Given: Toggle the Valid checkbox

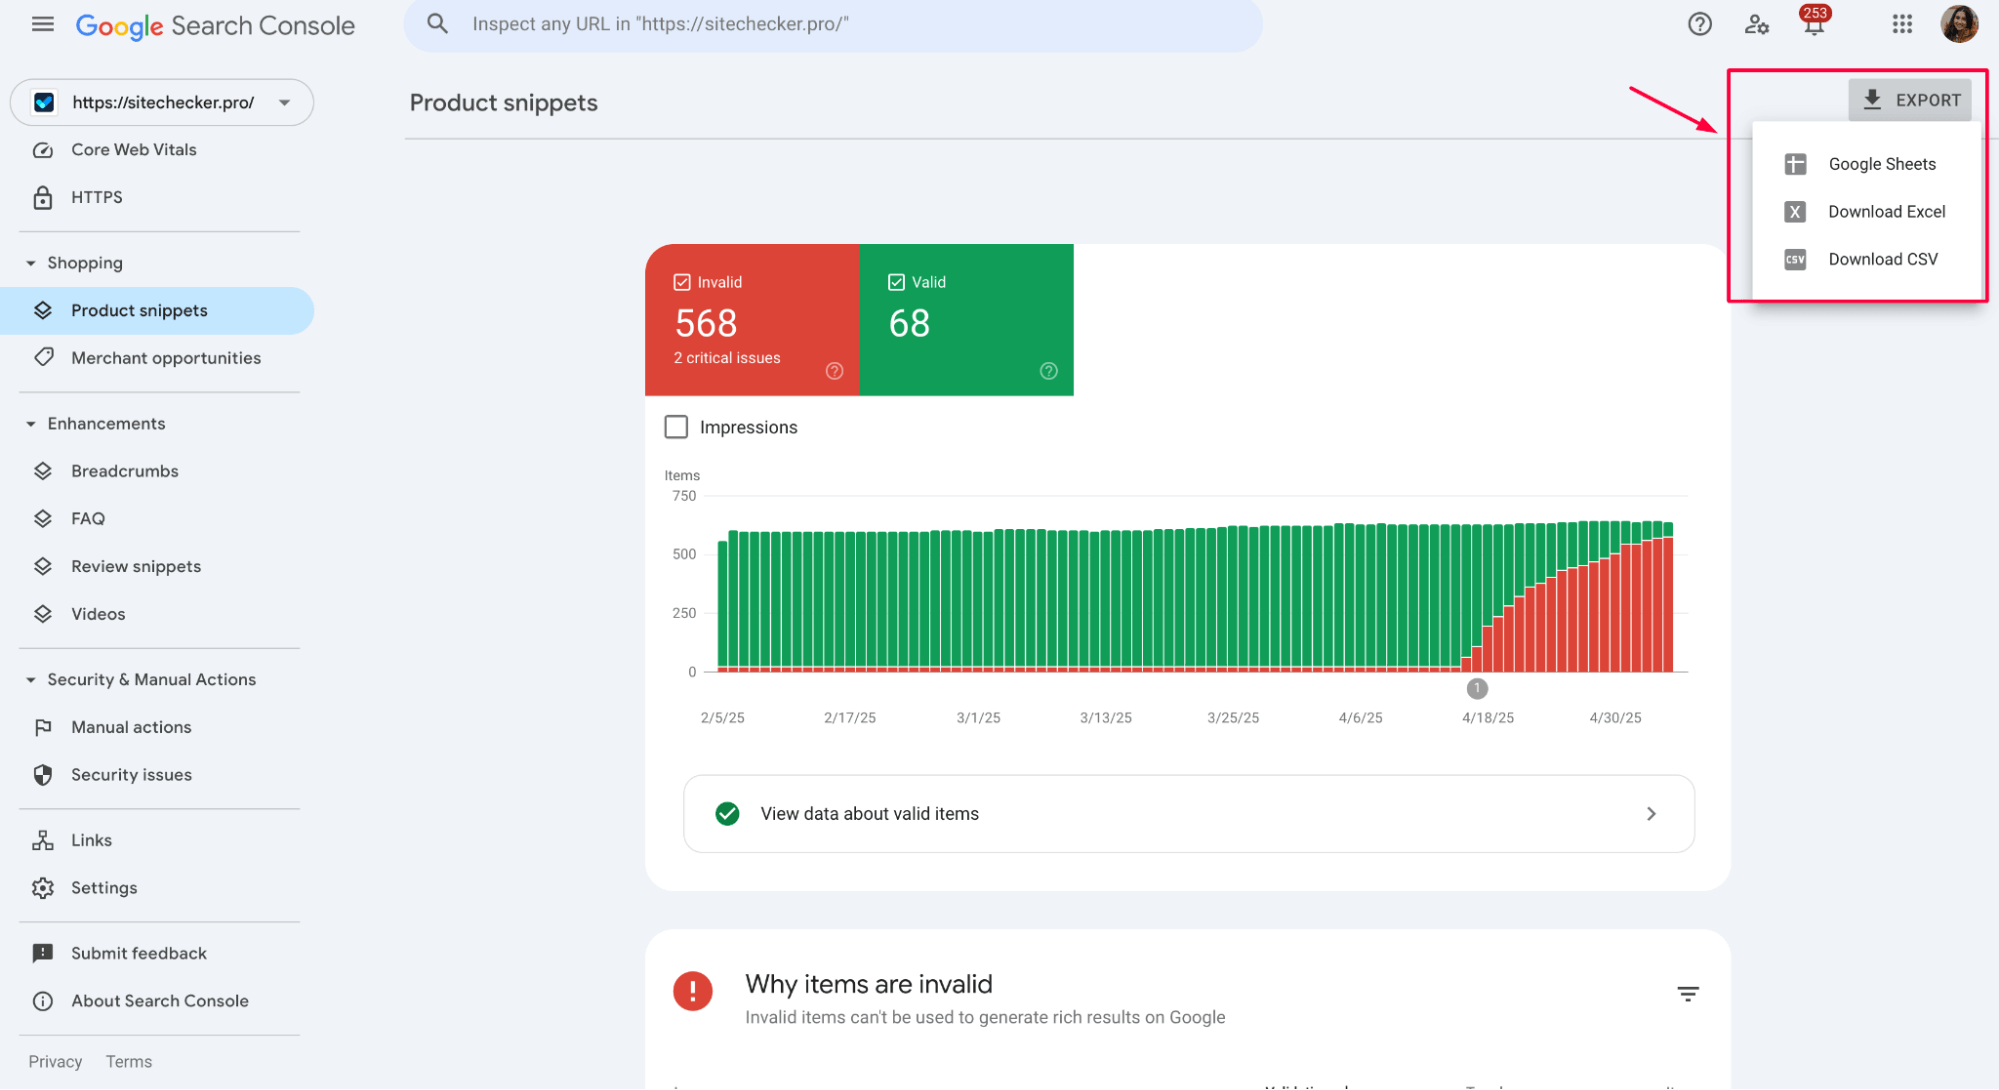Looking at the screenshot, I should 896,282.
